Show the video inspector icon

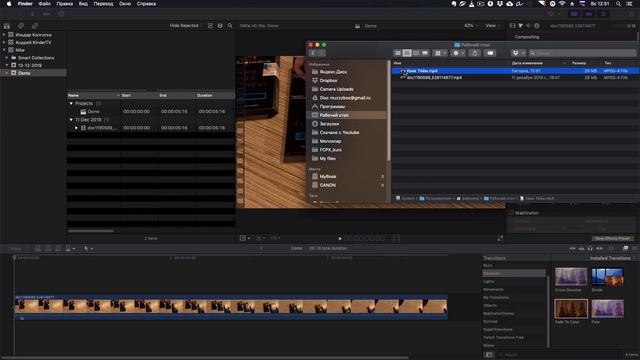513,26
